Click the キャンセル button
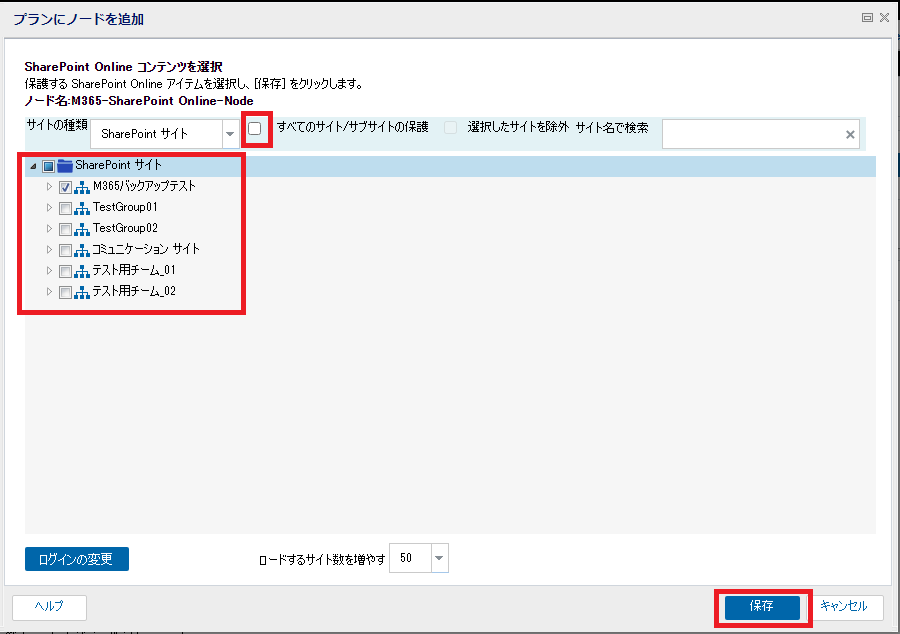The width and height of the screenshot is (900, 634). coord(843,607)
